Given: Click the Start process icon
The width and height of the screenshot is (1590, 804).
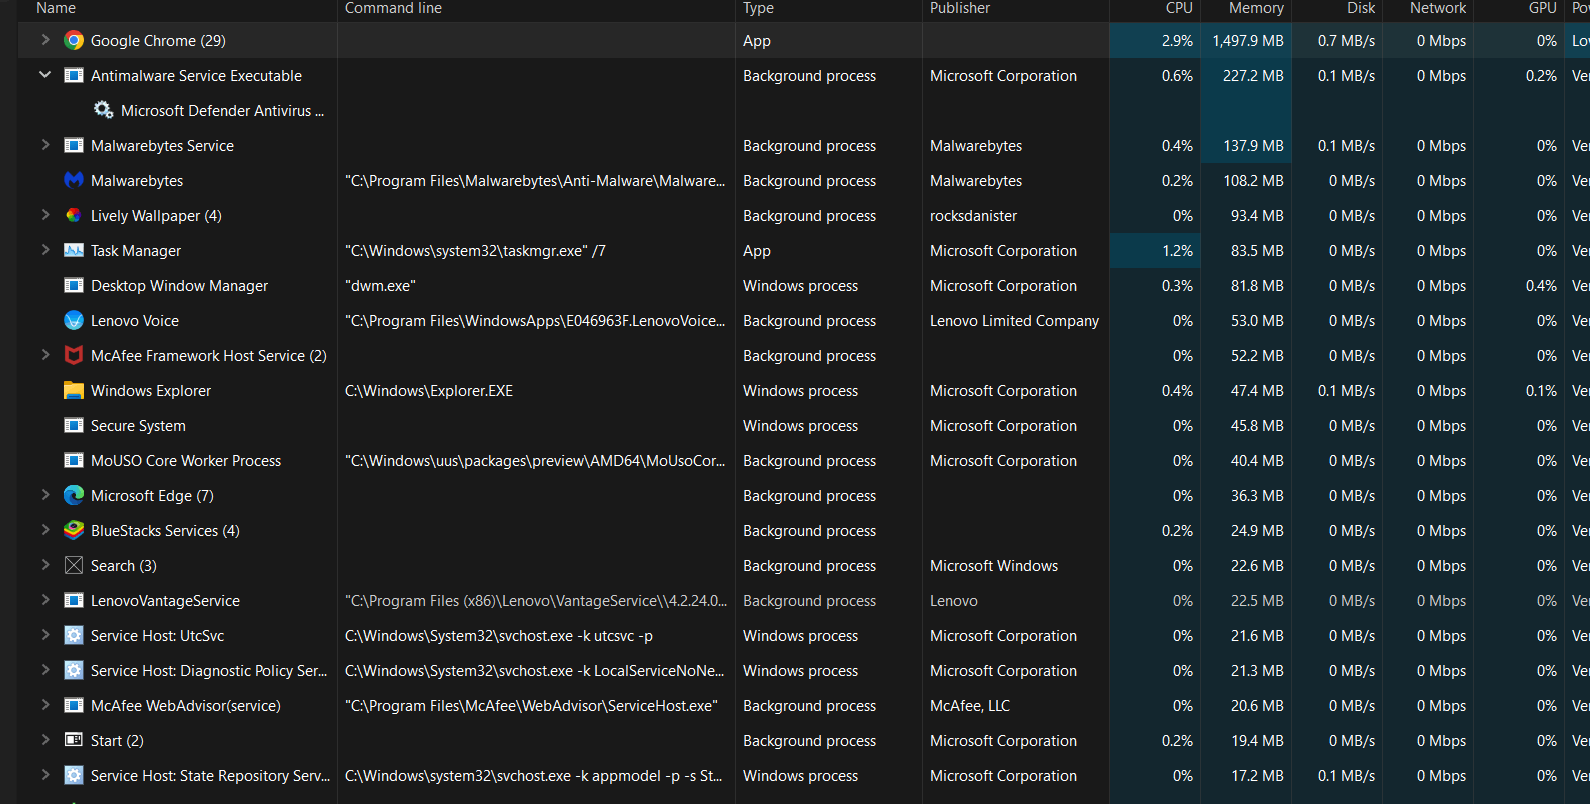Looking at the screenshot, I should [74, 740].
